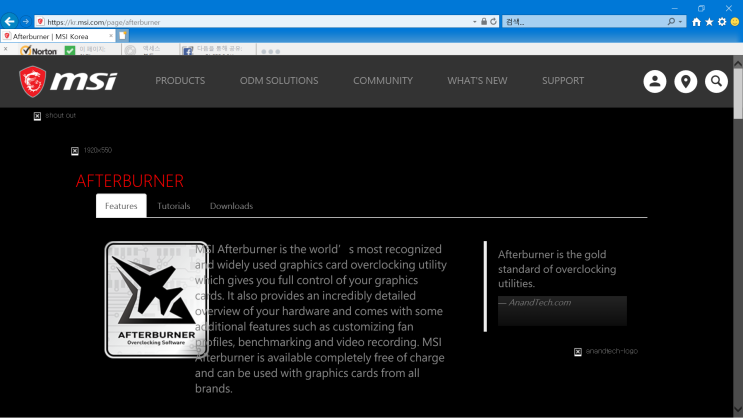Open Favorites star icon
This screenshot has width=743, height=418.
pyautogui.click(x=709, y=22)
